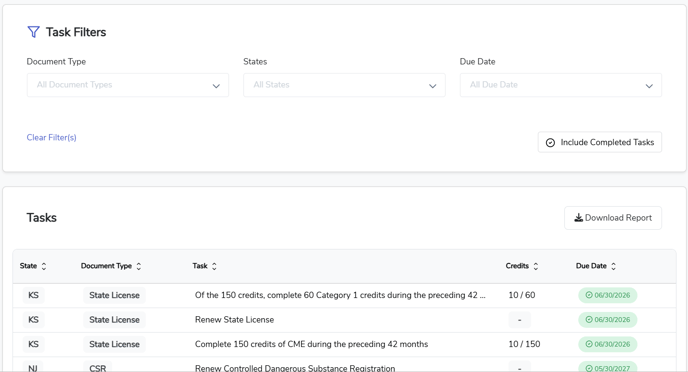Click the Task Filters funnel icon
This screenshot has height=372, width=688.
[33, 32]
